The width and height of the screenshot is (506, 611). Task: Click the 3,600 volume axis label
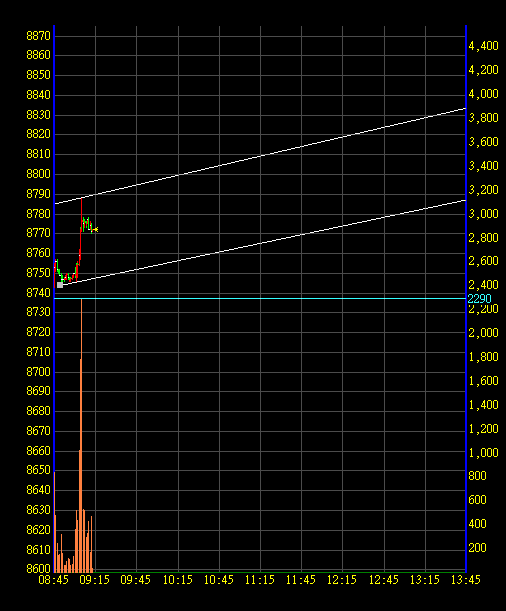[483, 142]
